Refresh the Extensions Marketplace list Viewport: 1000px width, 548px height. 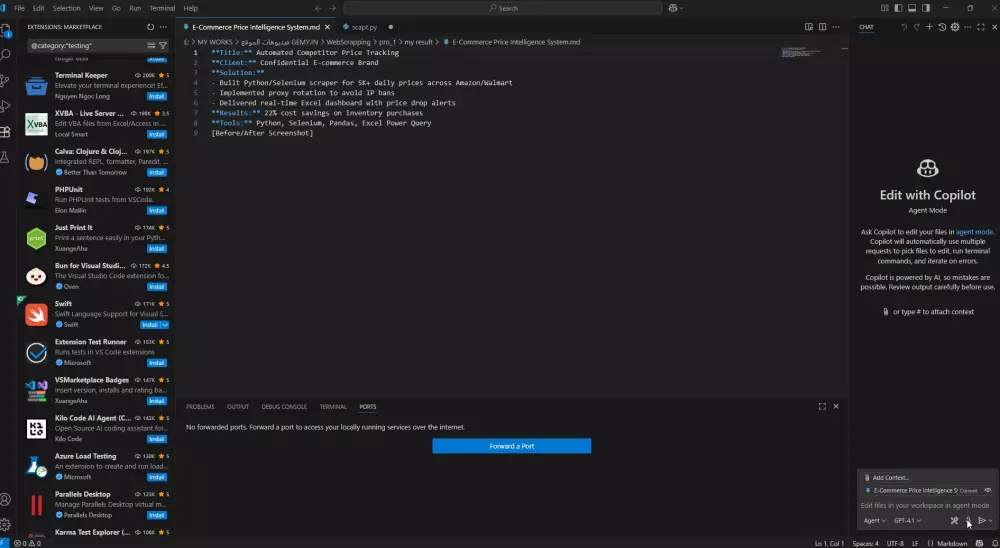[151, 27]
